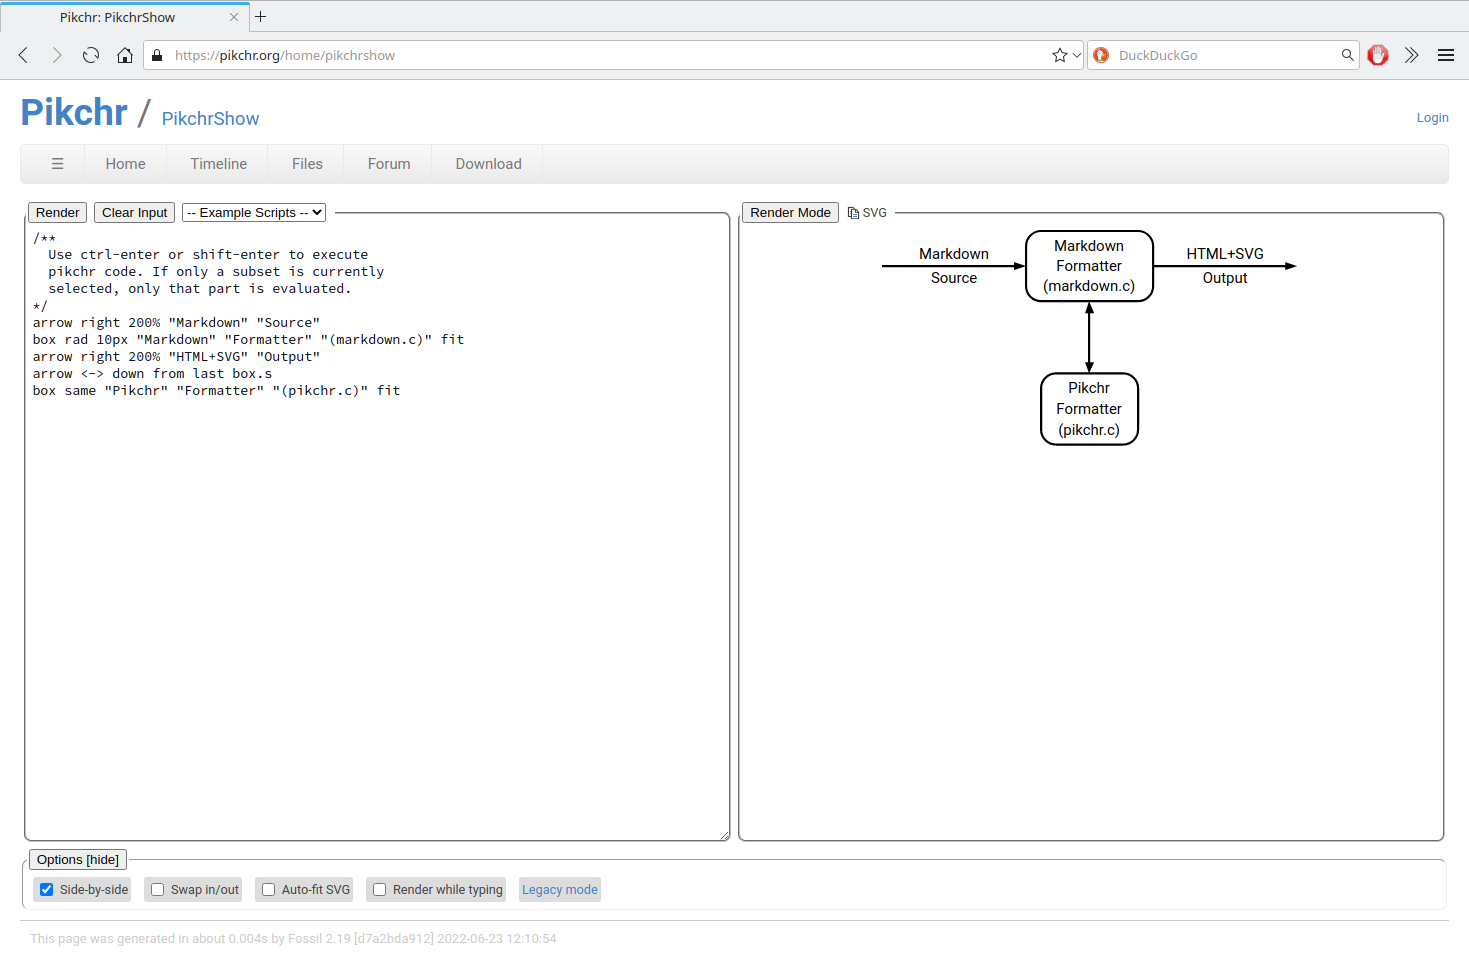Show more toolbar items chevron

1412,55
